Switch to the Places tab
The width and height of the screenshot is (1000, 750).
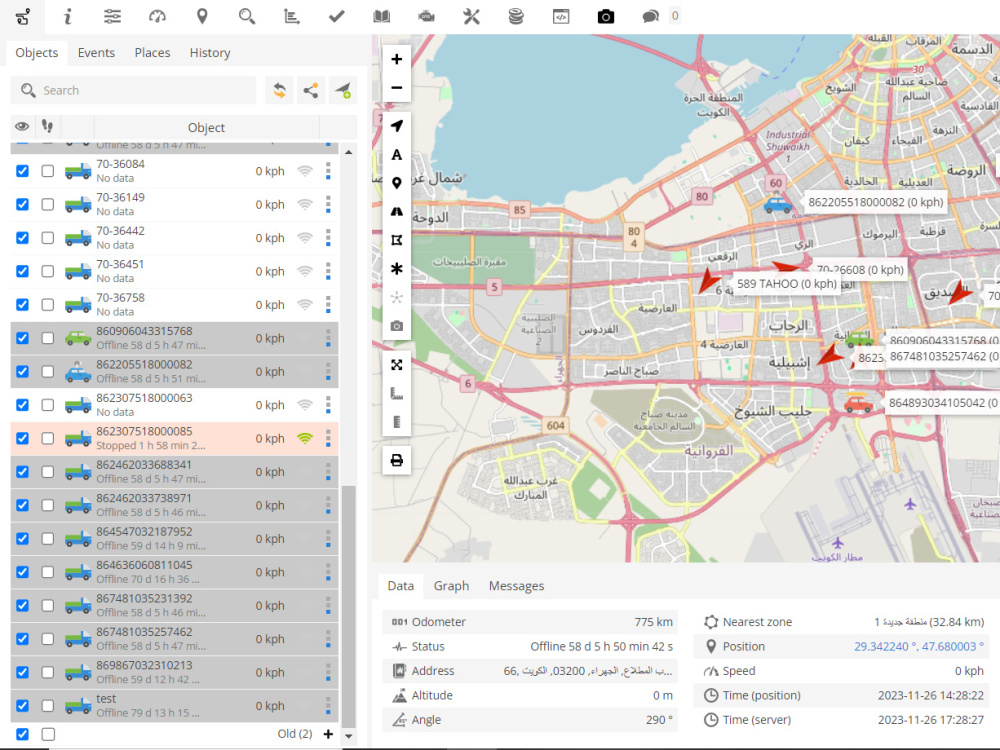coord(152,53)
